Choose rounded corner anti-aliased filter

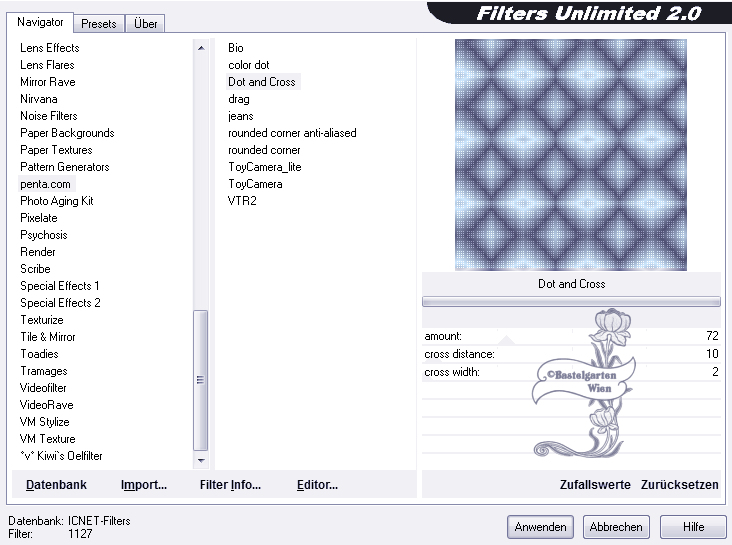point(292,133)
